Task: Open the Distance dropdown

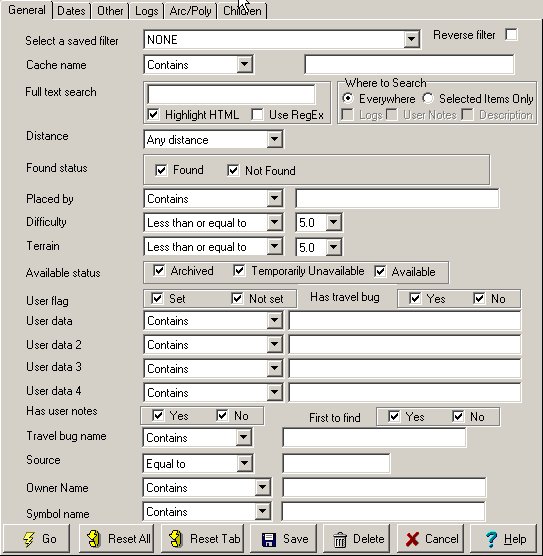Action: click(275, 139)
